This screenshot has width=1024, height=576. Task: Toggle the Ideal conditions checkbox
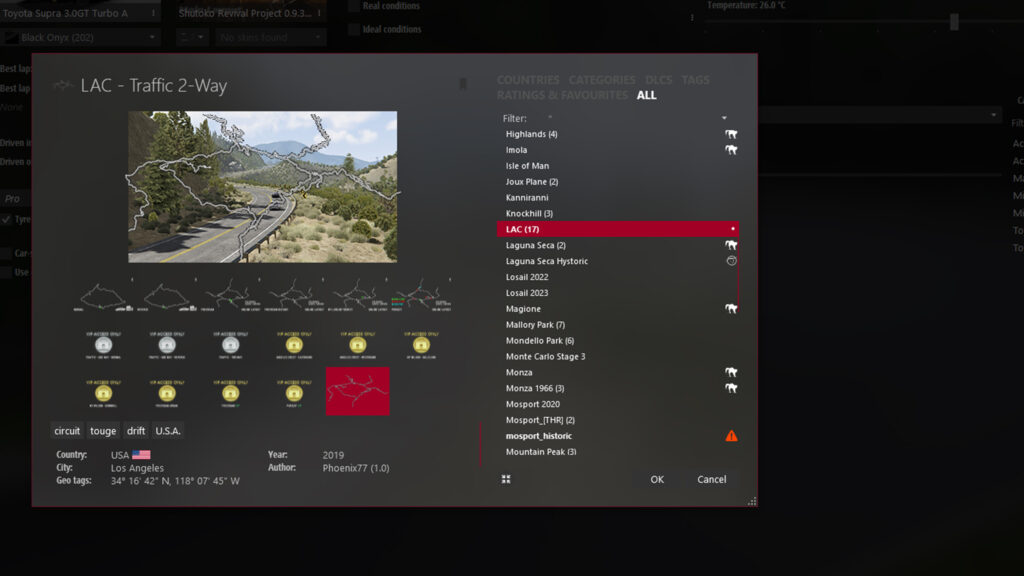tap(354, 29)
